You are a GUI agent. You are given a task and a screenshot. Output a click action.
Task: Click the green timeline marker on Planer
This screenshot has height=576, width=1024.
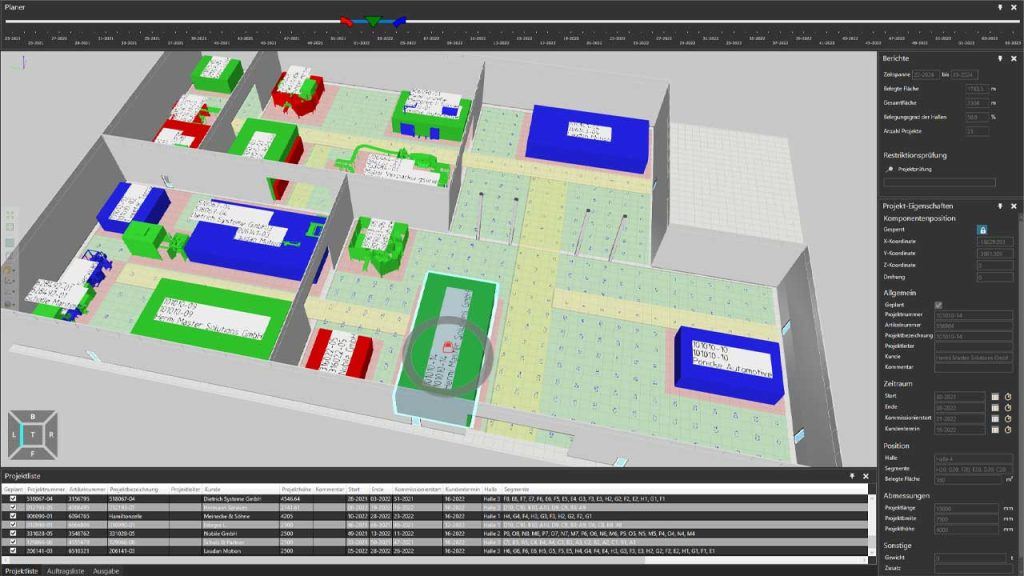click(x=372, y=20)
